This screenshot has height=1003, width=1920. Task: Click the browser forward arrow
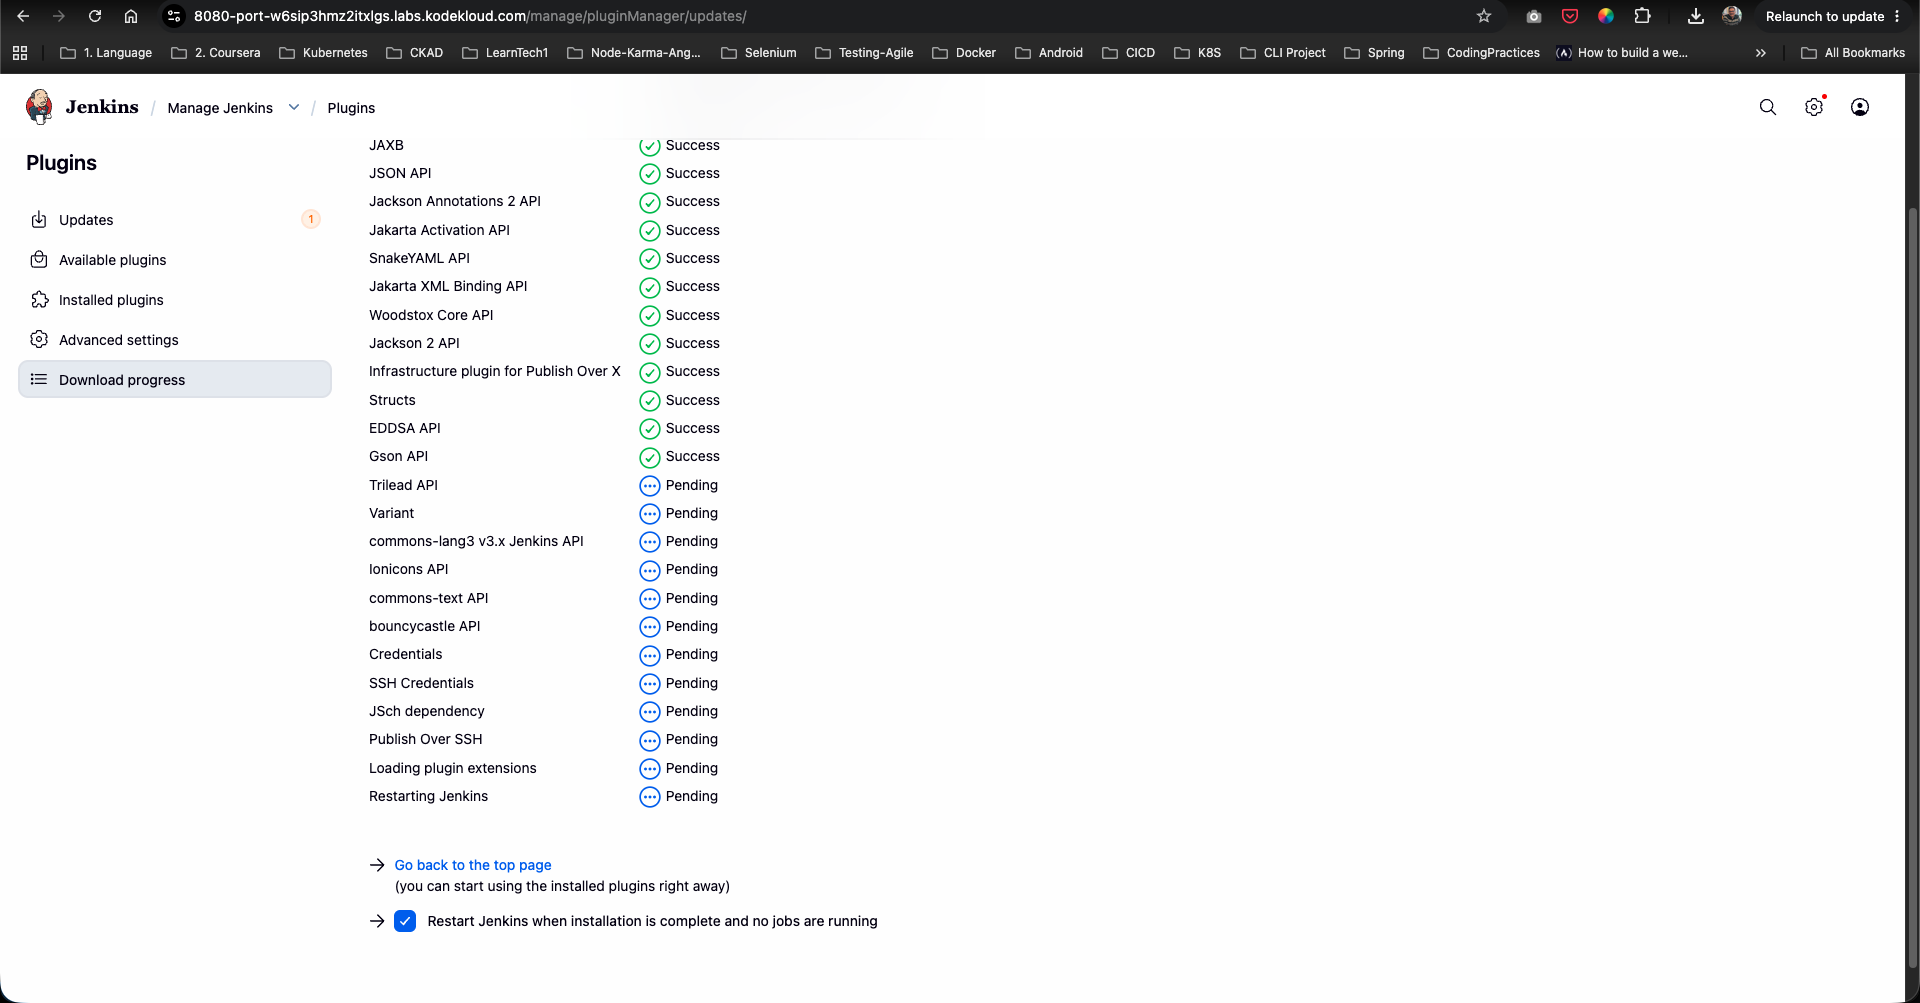(58, 16)
